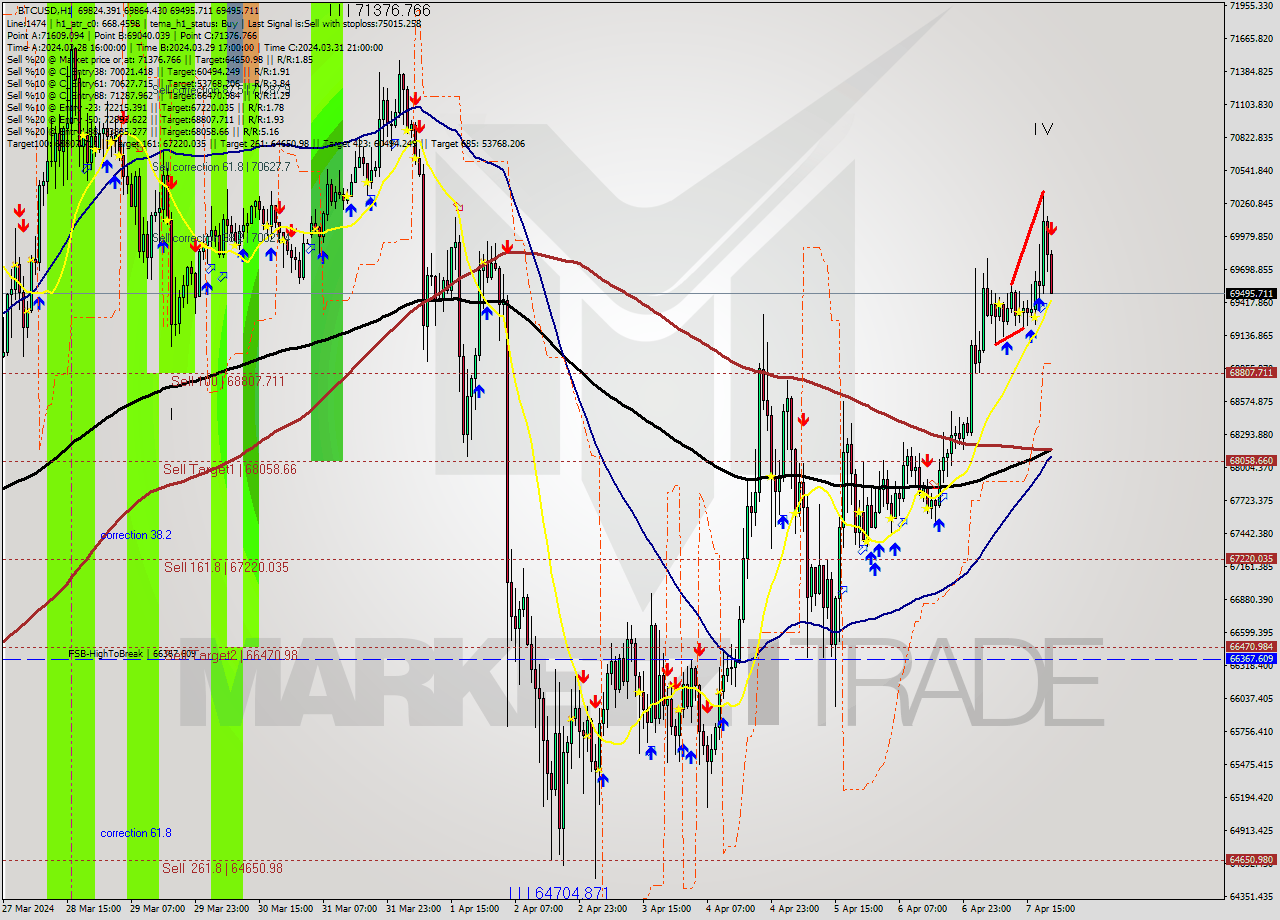Select the 'correction 61.8' blue label
1280x920 pixels.
click(x=136, y=833)
